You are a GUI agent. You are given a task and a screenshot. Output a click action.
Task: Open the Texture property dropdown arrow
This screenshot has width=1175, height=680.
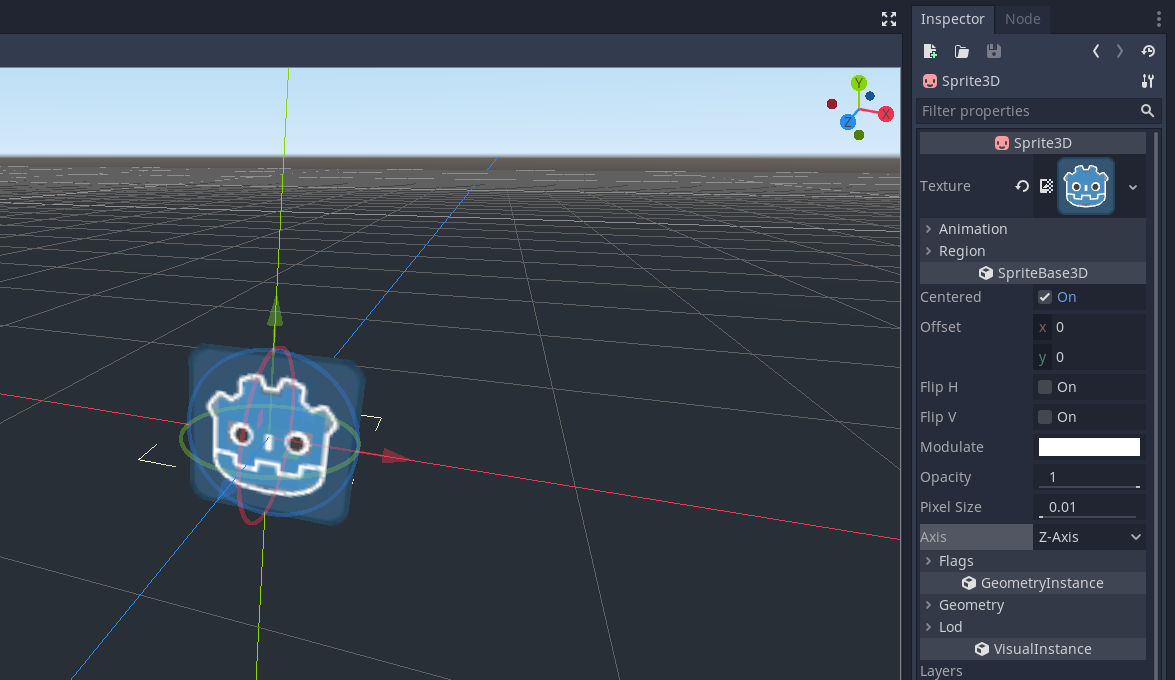point(1132,186)
